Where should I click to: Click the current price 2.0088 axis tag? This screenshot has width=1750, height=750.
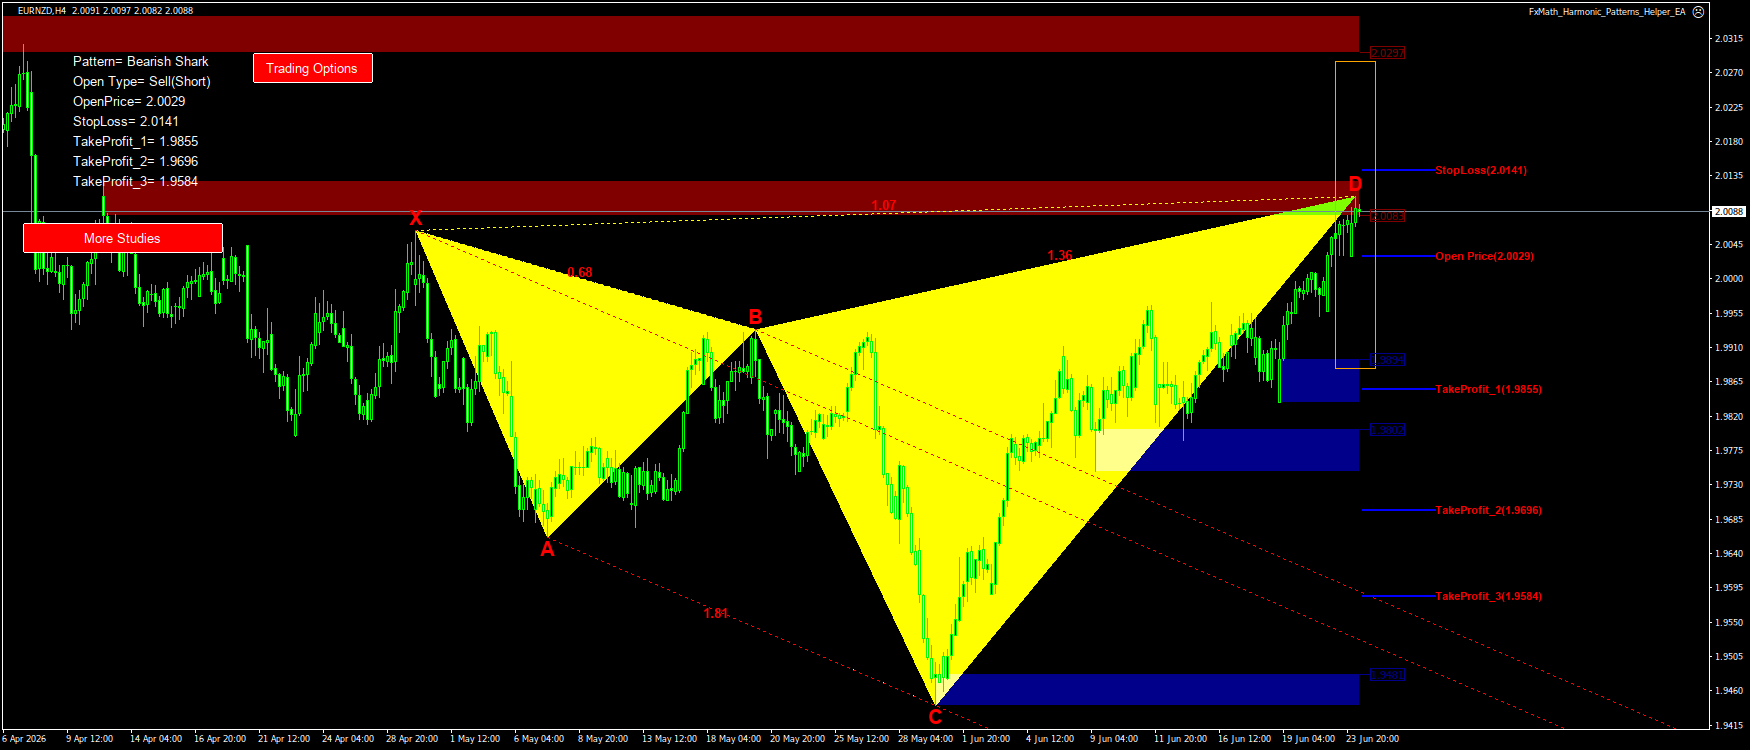tap(1729, 211)
